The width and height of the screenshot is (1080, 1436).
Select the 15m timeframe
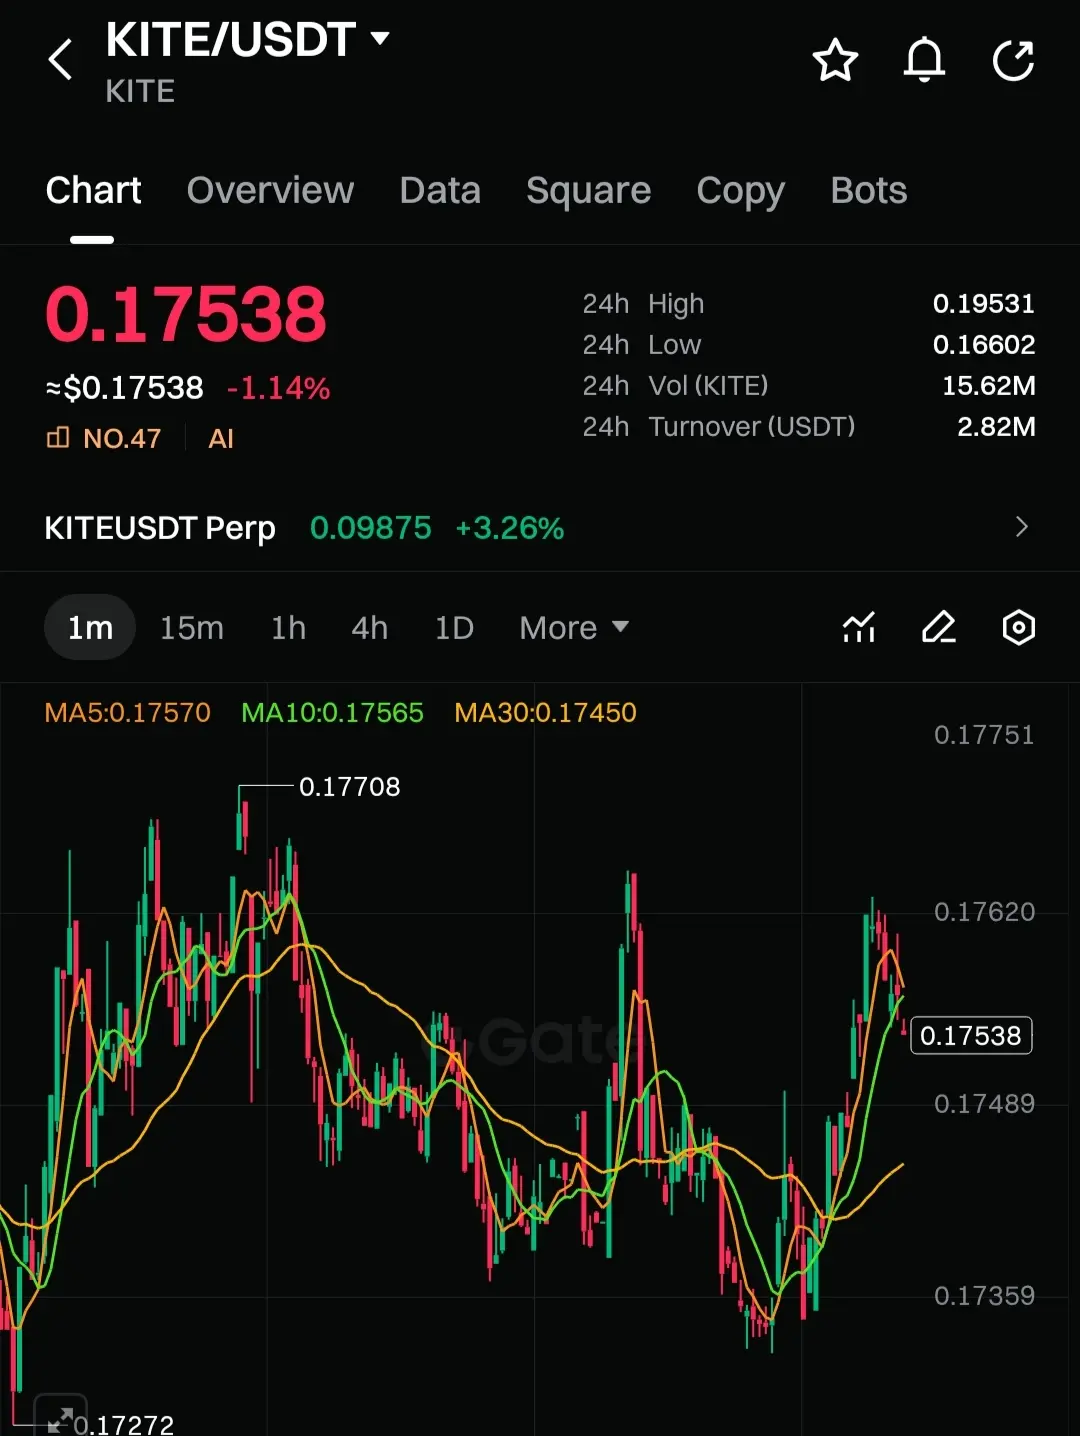[192, 628]
